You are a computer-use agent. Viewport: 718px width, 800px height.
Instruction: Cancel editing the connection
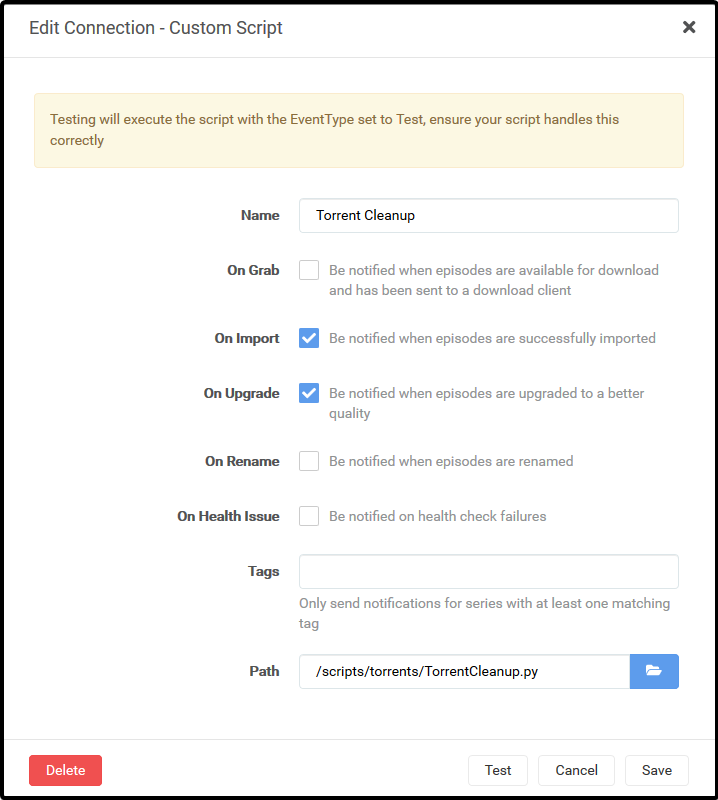pos(576,770)
